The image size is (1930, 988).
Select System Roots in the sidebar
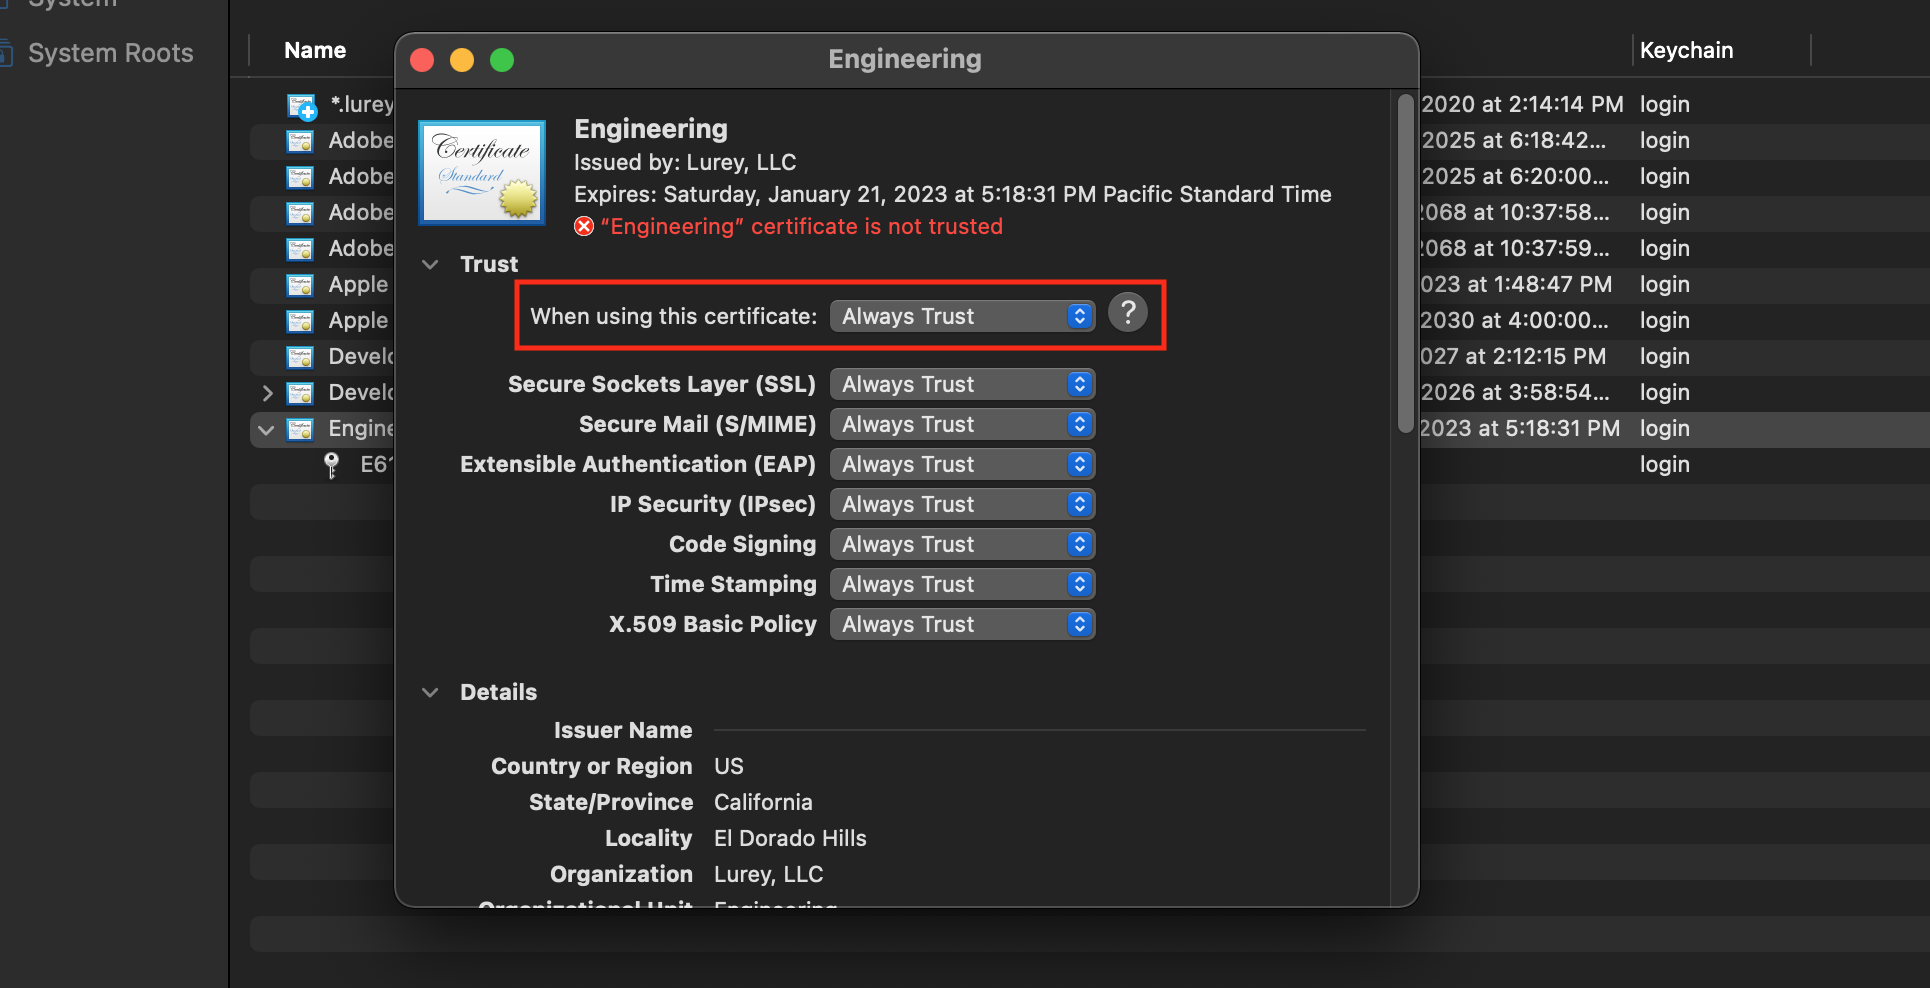click(x=110, y=53)
